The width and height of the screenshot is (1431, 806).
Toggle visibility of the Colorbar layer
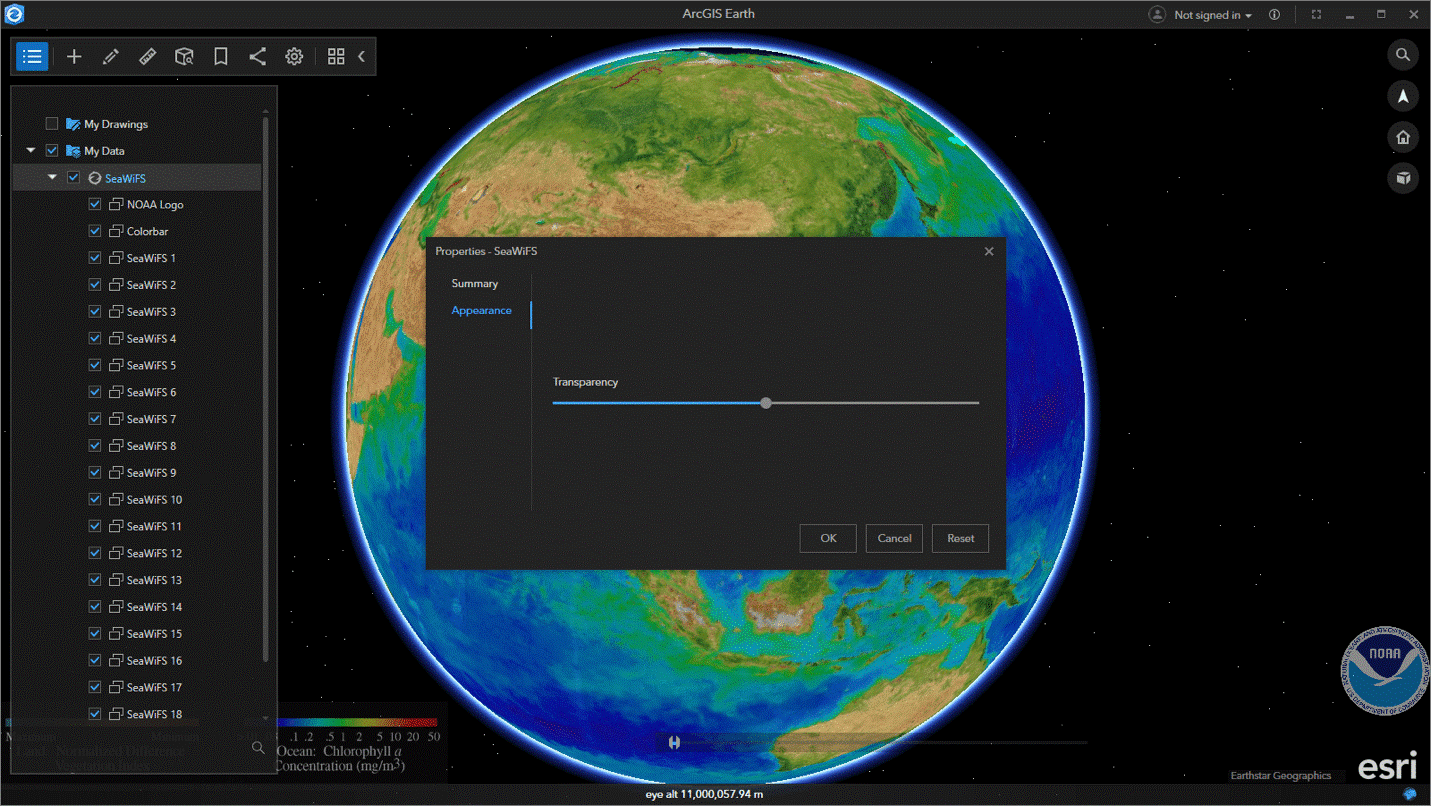tap(94, 230)
